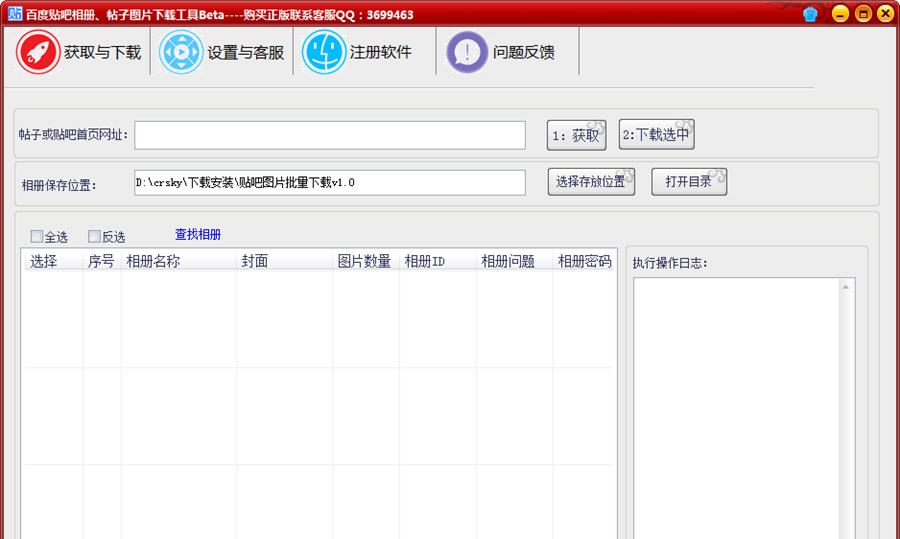Click the app logo in title bar
This screenshot has height=539, width=900.
tap(15, 13)
